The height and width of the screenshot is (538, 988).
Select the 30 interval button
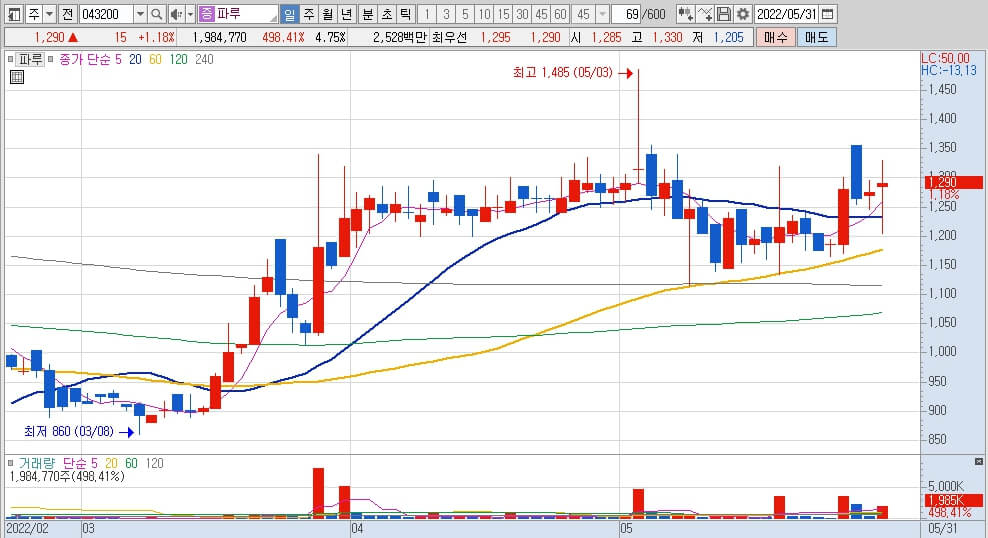pyautogui.click(x=522, y=14)
